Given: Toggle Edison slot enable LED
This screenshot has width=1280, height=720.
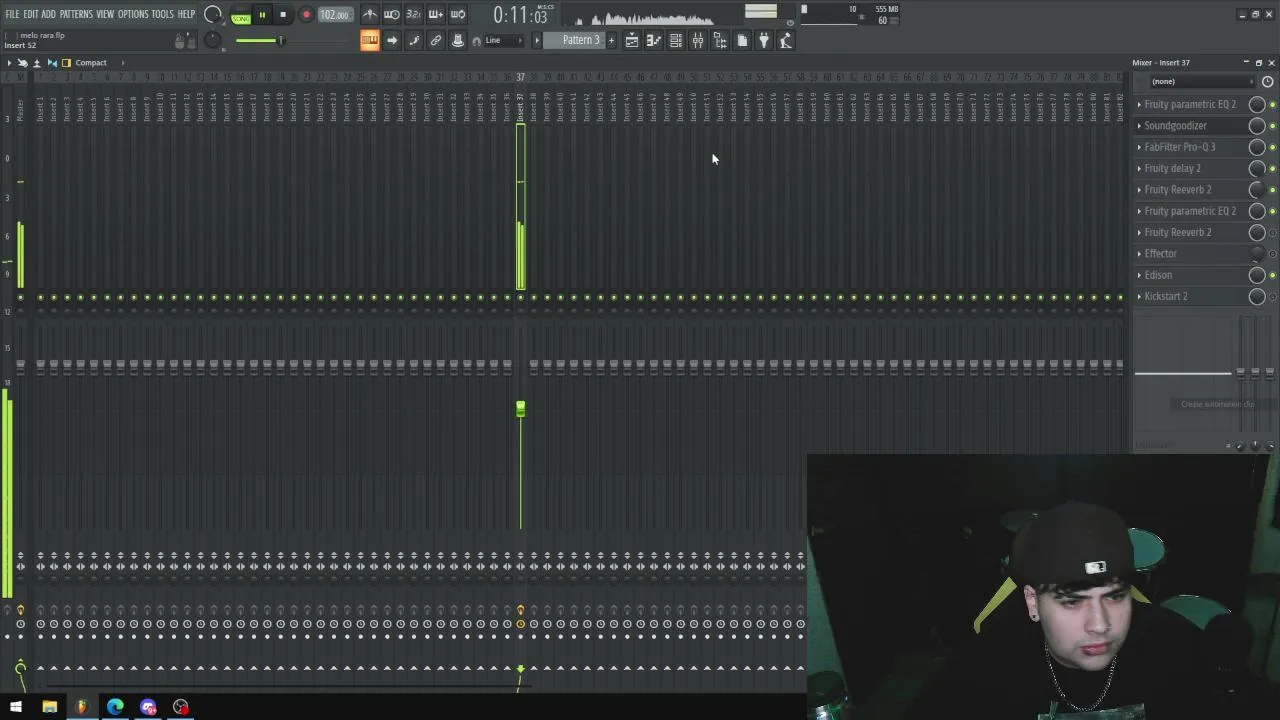Looking at the screenshot, I should click(1272, 275).
